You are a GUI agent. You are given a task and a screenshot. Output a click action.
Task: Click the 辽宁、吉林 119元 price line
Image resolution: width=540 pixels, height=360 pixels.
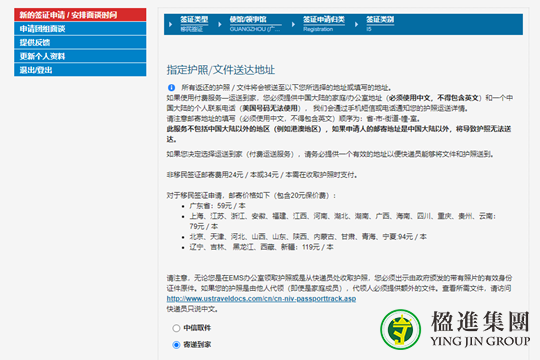click(x=261, y=247)
